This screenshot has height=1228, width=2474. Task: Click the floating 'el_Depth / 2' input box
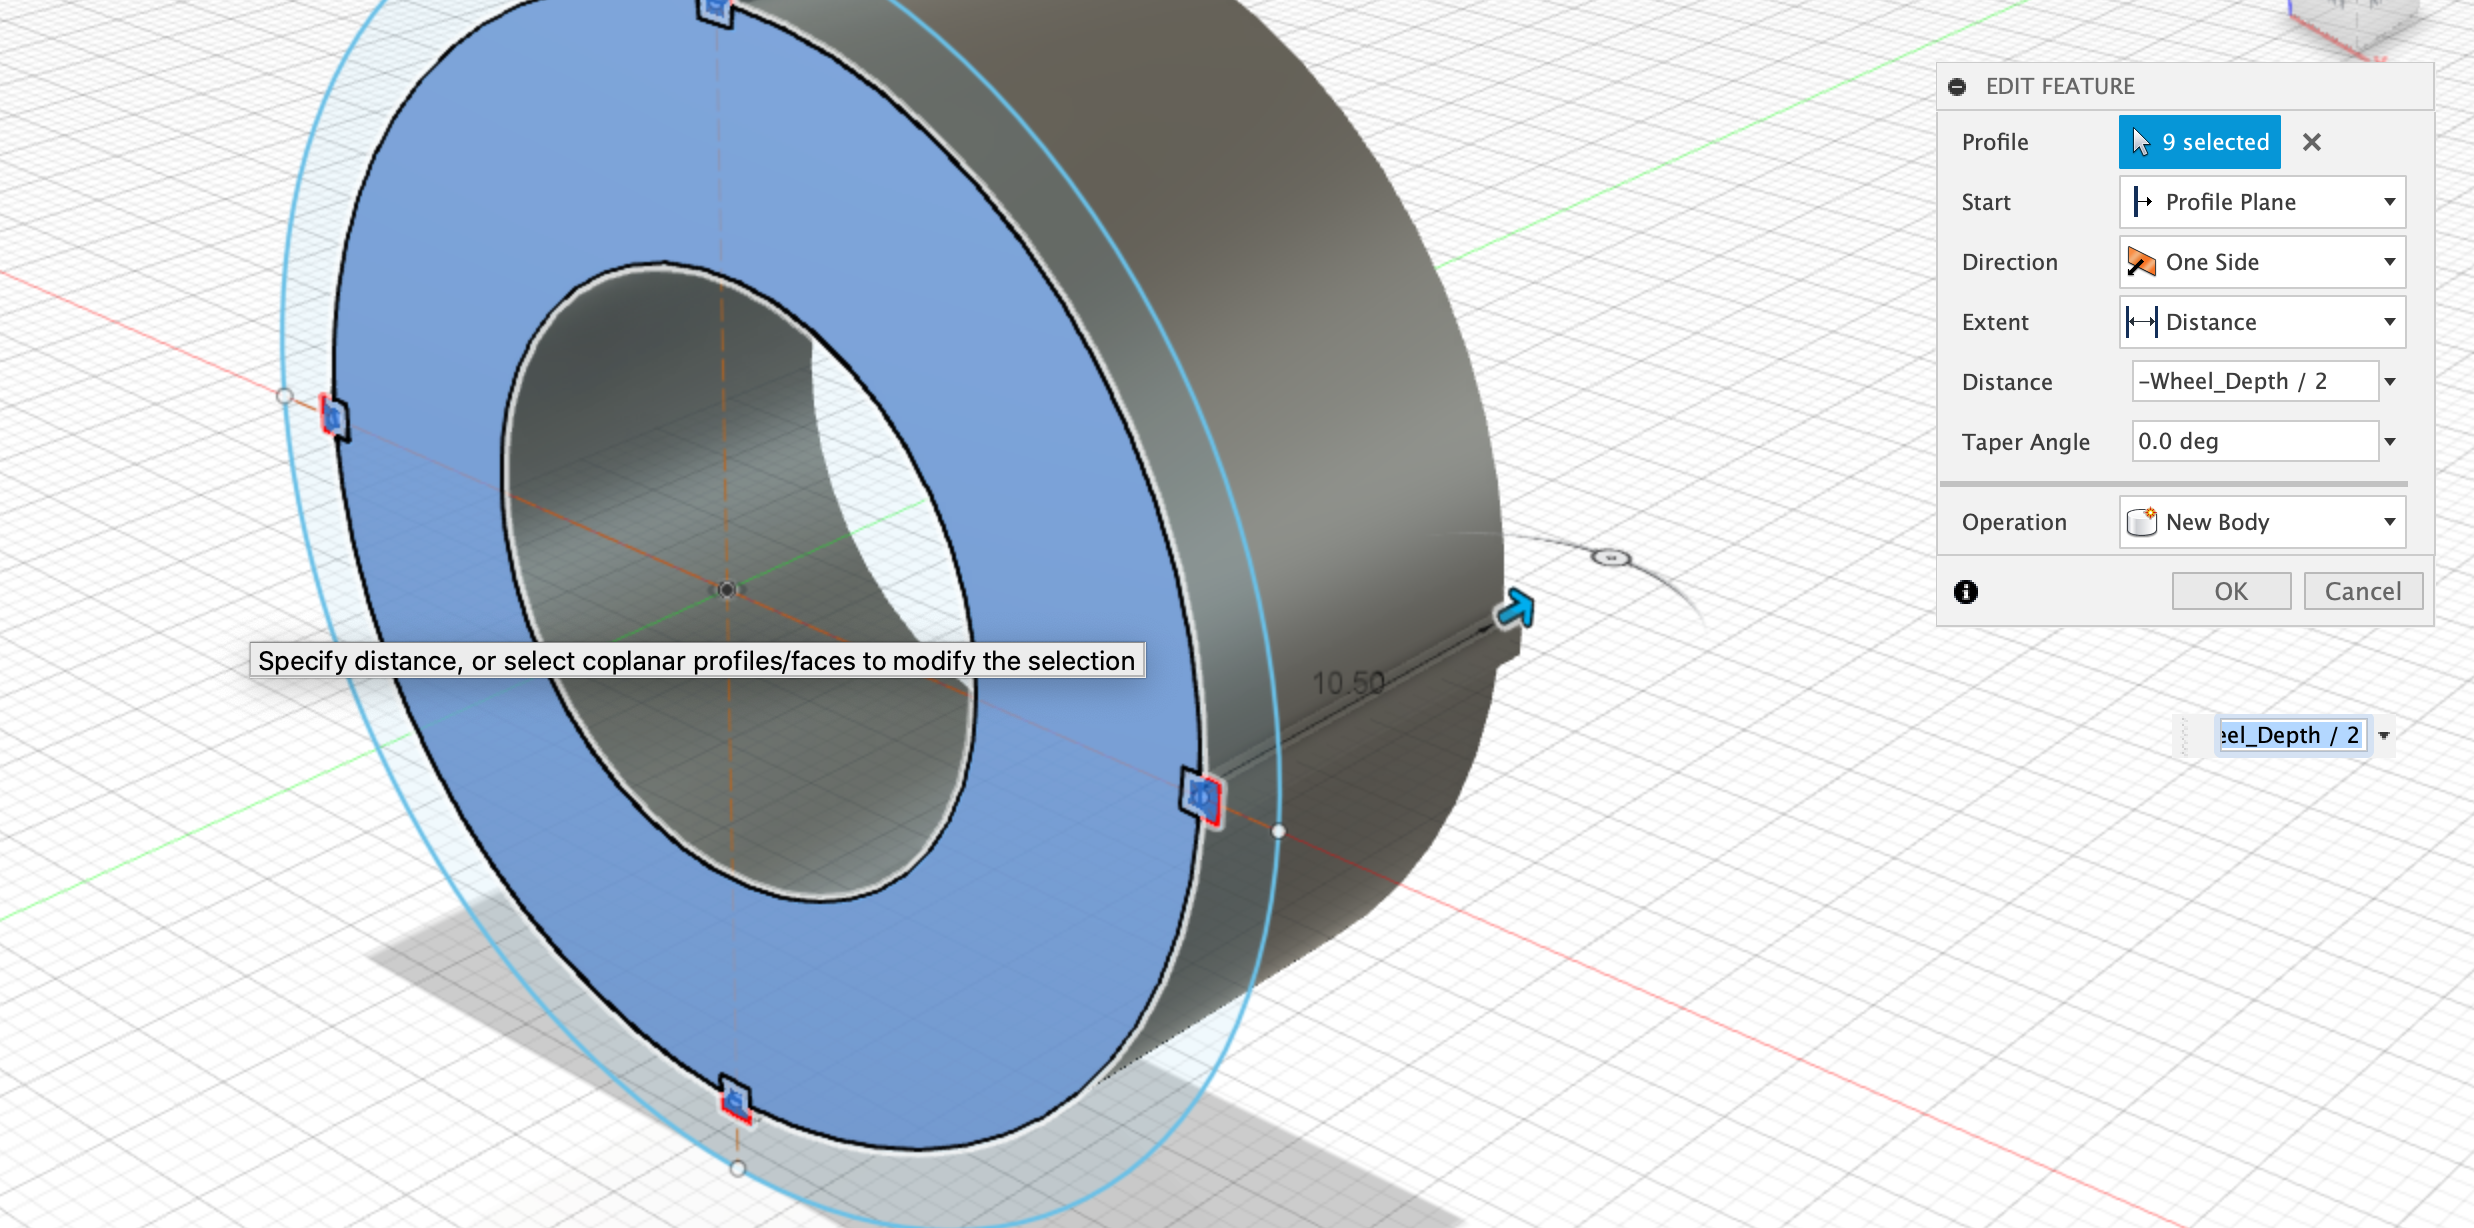[2291, 736]
